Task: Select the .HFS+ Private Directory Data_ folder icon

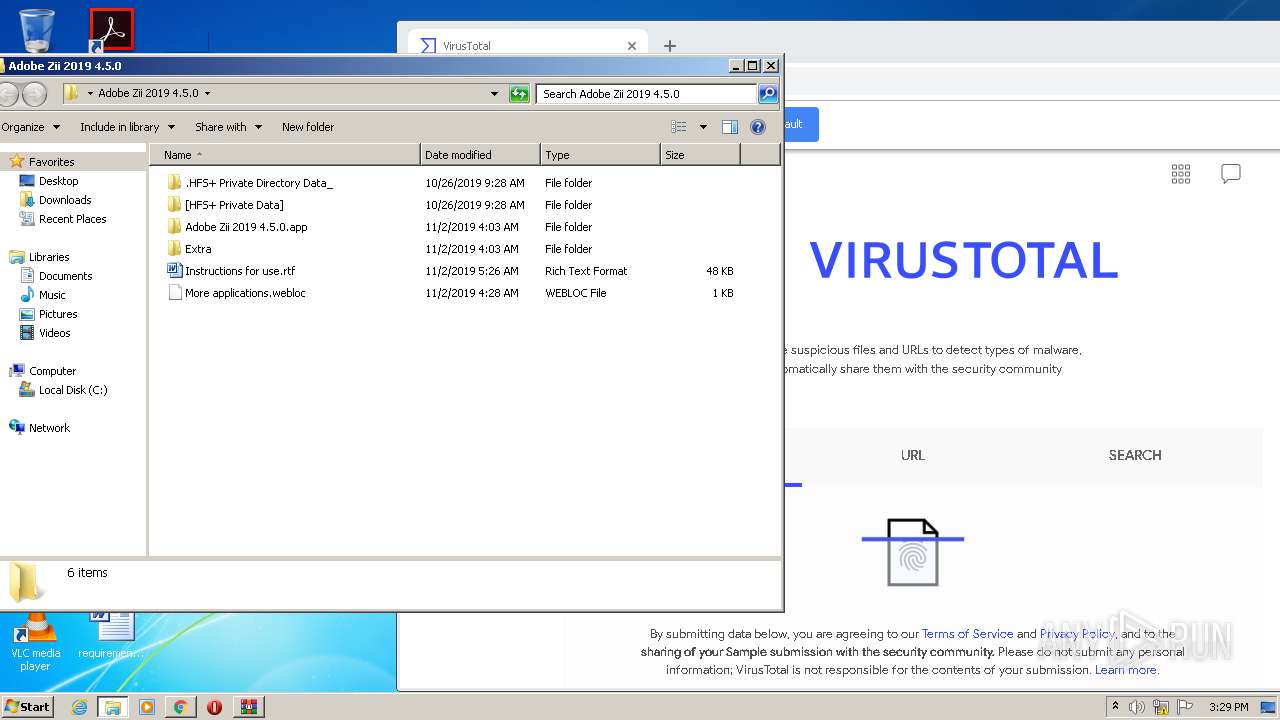Action: tap(175, 183)
